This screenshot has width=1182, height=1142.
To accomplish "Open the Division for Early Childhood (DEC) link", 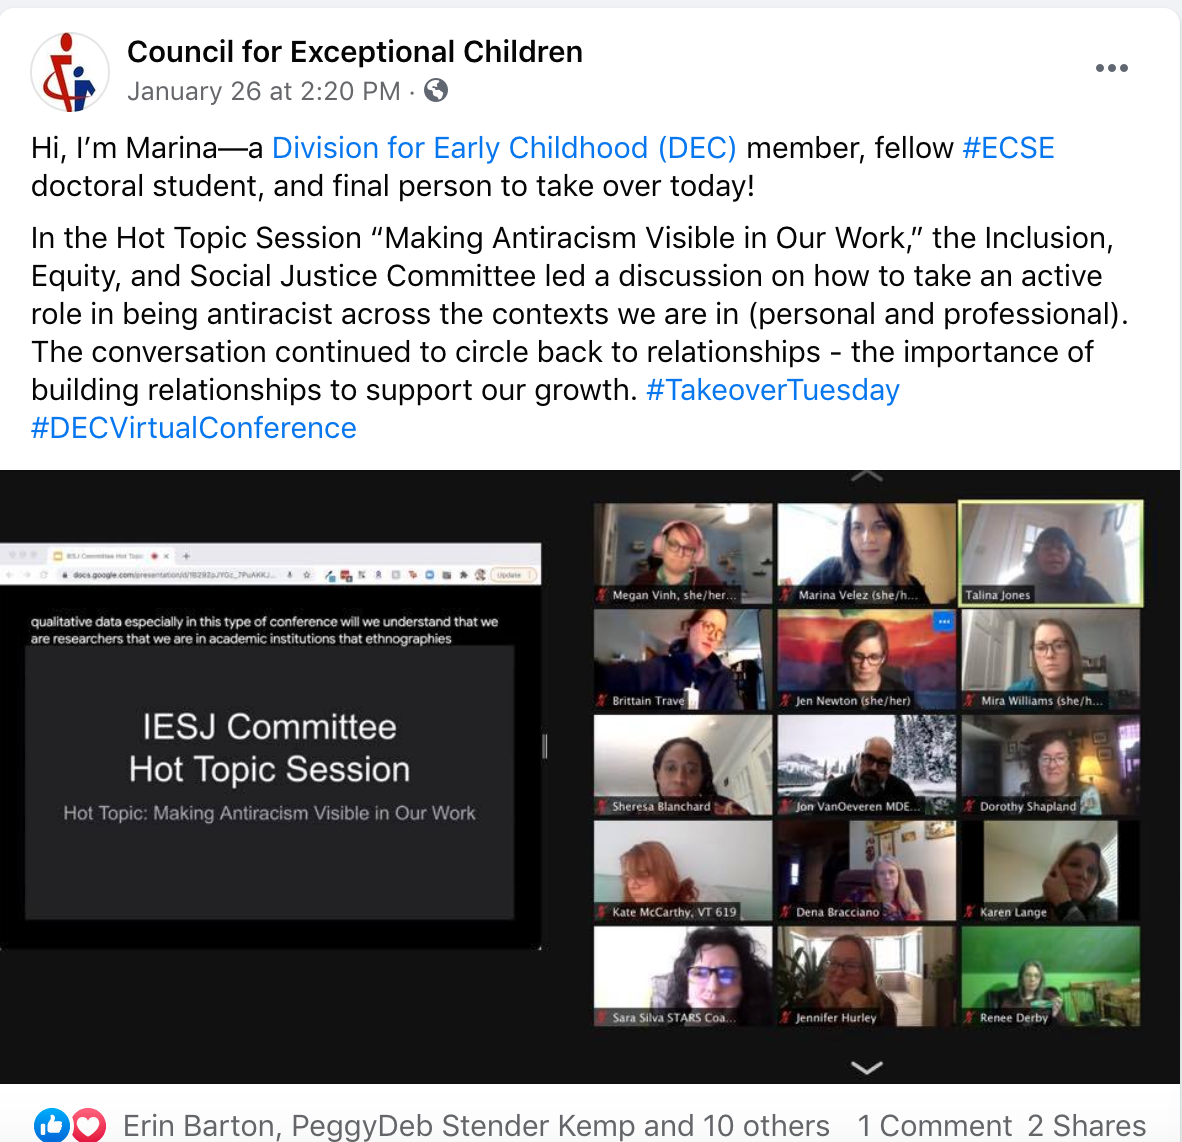I will [504, 148].
